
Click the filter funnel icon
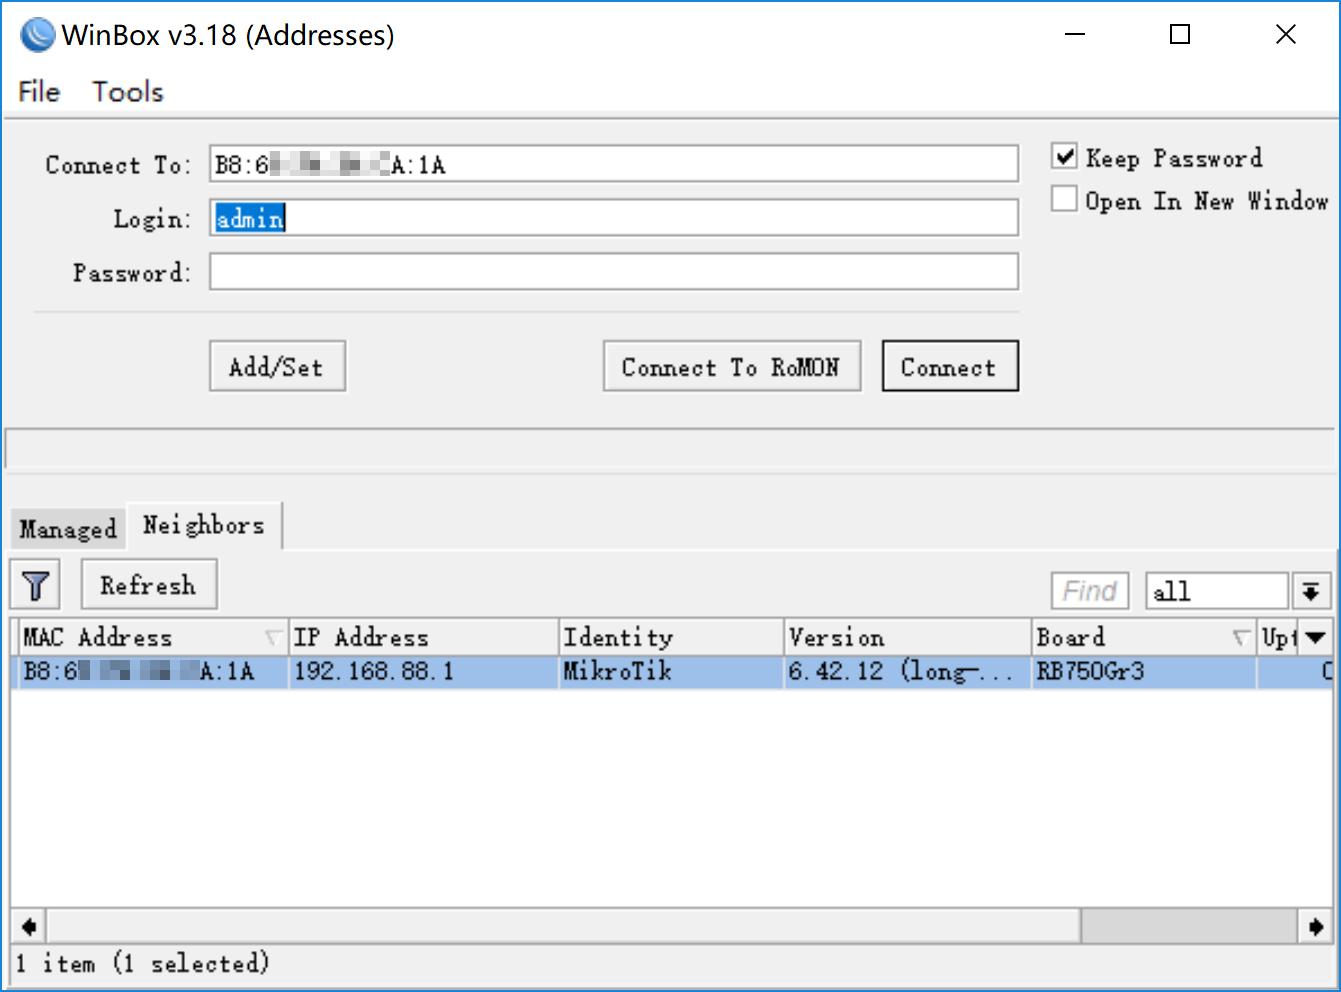(x=35, y=585)
